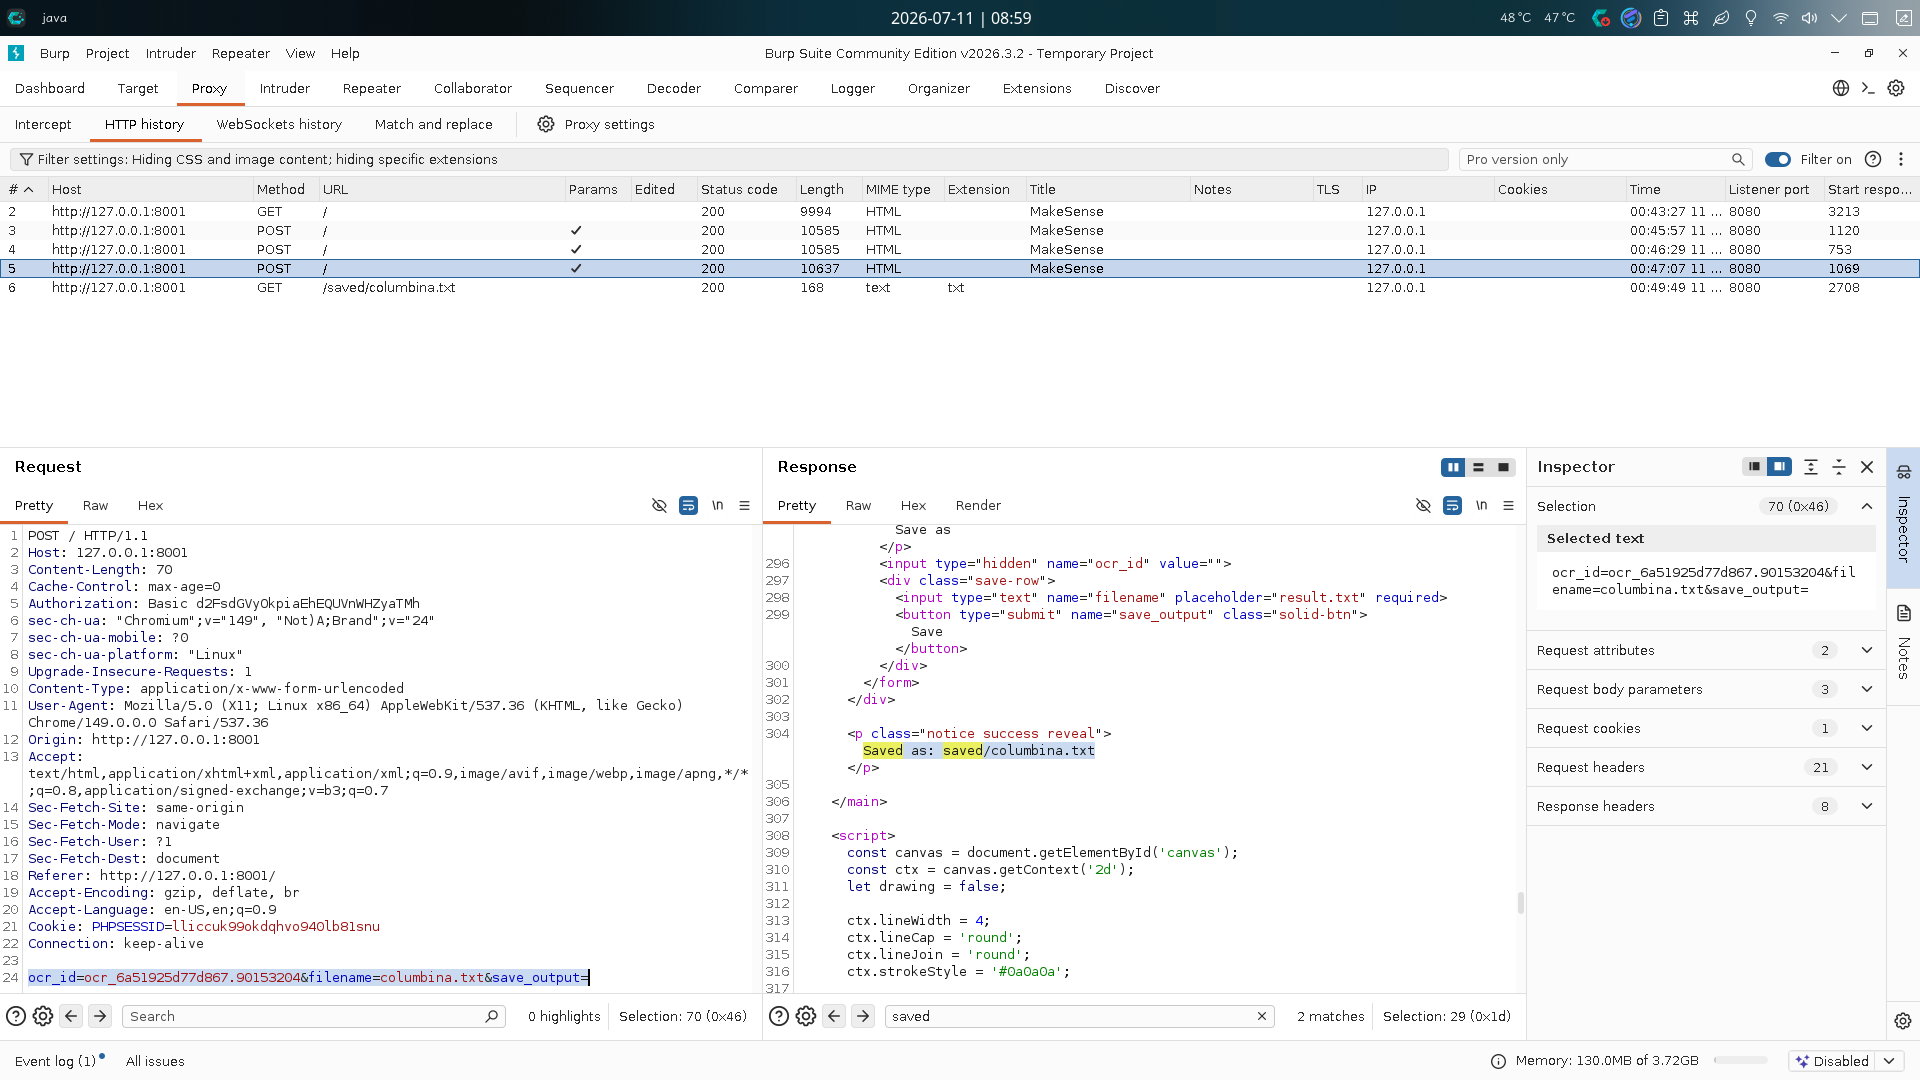Switch response view to Render tab
Screen dimensions: 1920x1080
(x=978, y=506)
